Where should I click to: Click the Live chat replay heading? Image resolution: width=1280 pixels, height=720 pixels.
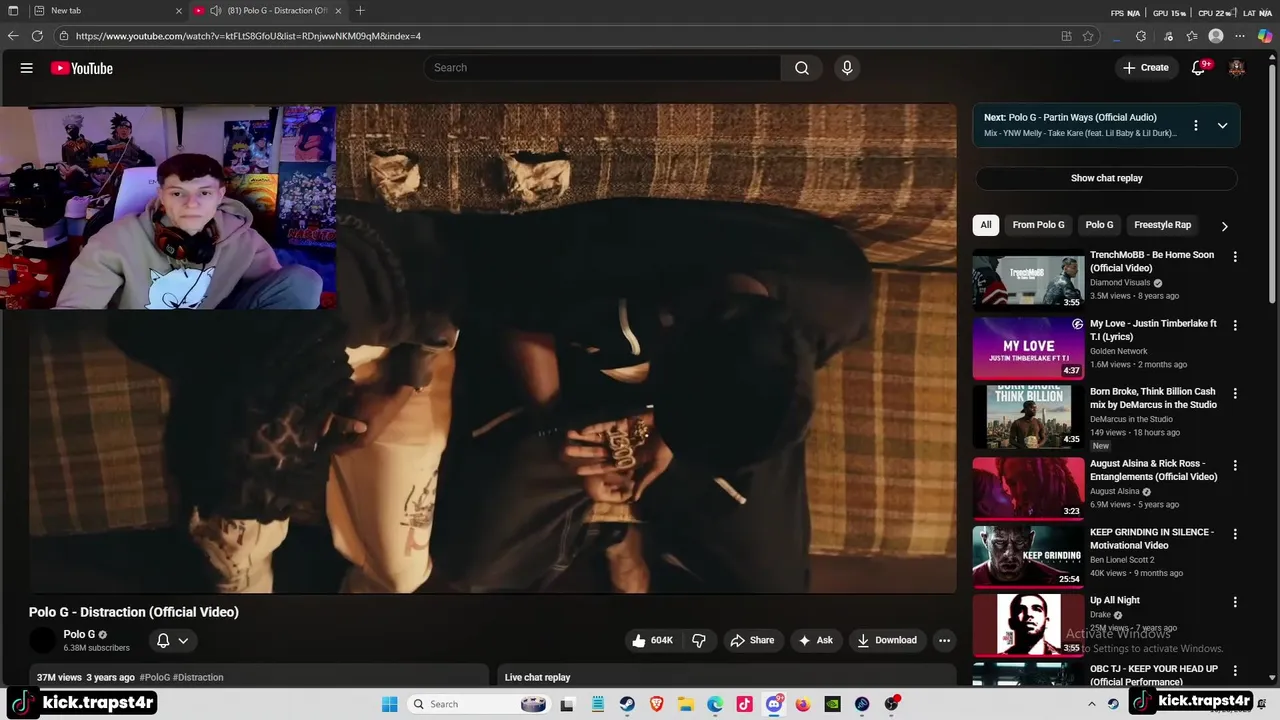[537, 677]
